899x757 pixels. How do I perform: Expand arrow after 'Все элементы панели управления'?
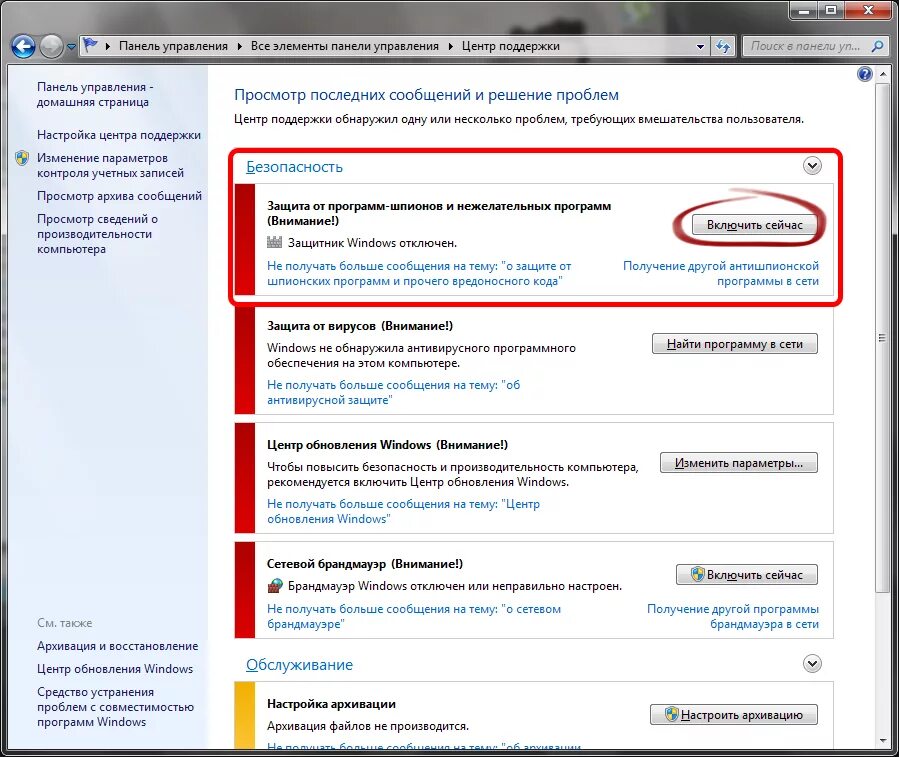click(x=450, y=46)
